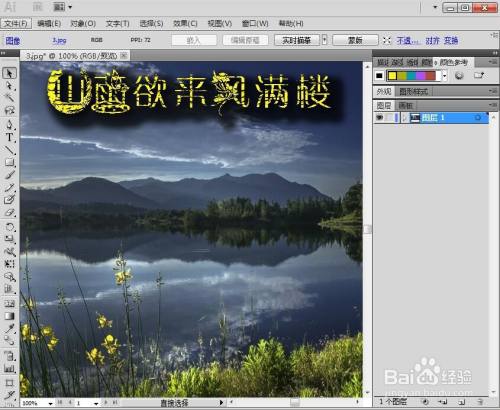
Task: Click the transform icon beside 不透 link
Action: click(387, 41)
